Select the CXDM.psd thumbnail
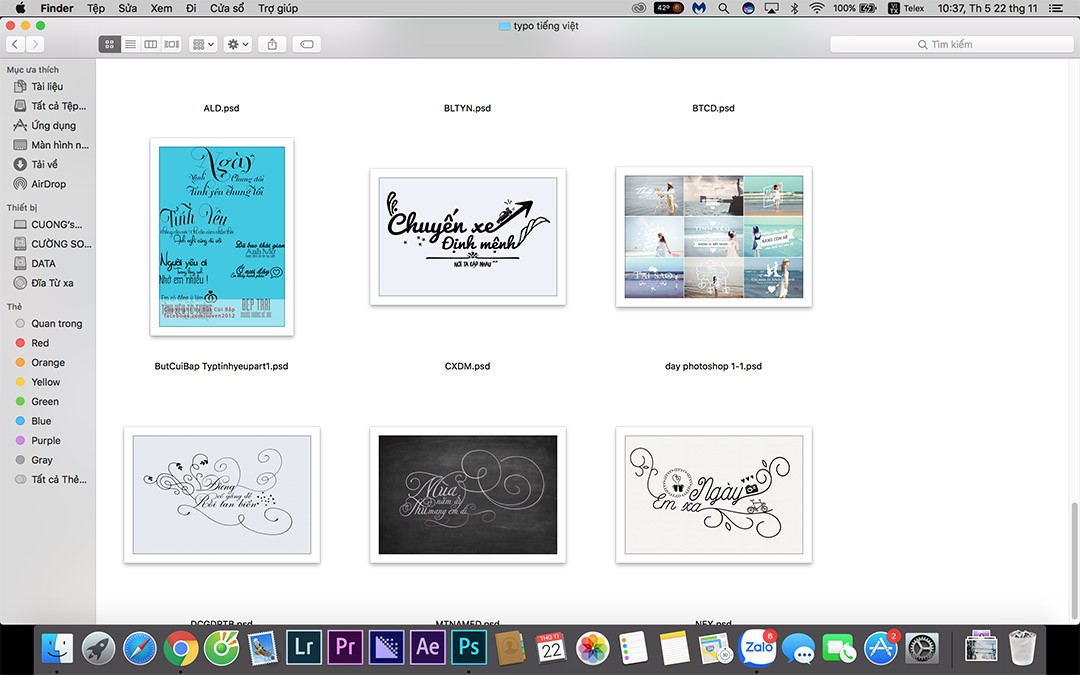 pos(468,236)
